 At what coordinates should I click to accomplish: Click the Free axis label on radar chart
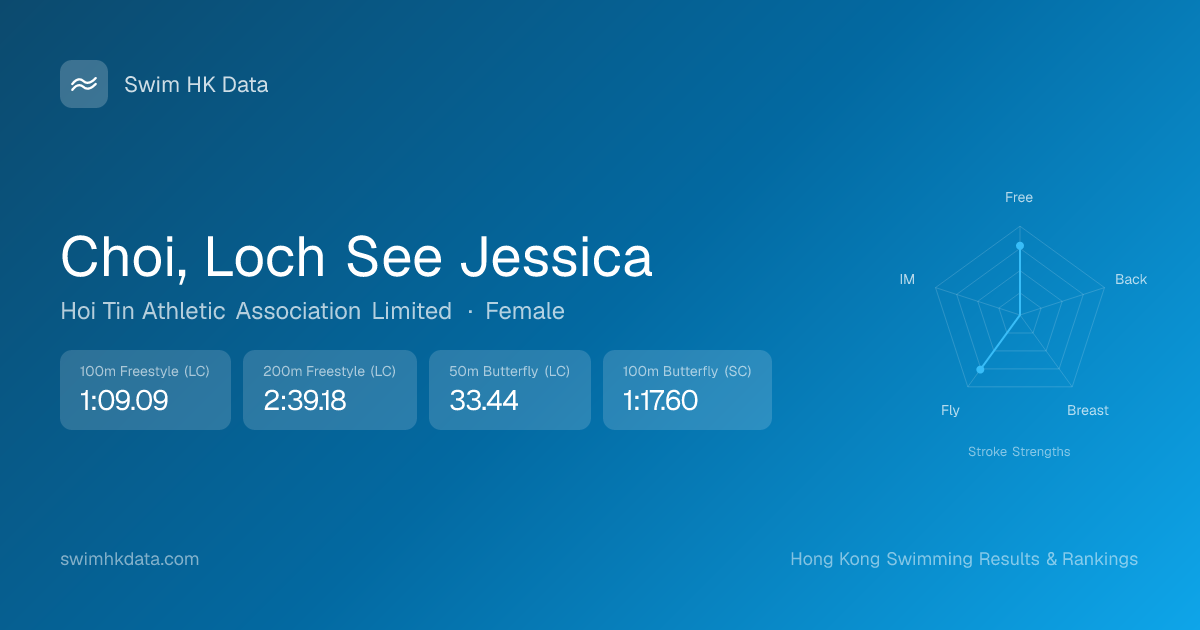tap(1019, 197)
